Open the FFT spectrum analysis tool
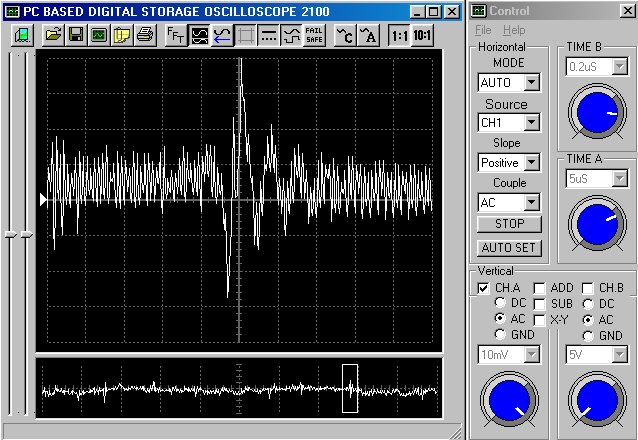 point(175,35)
